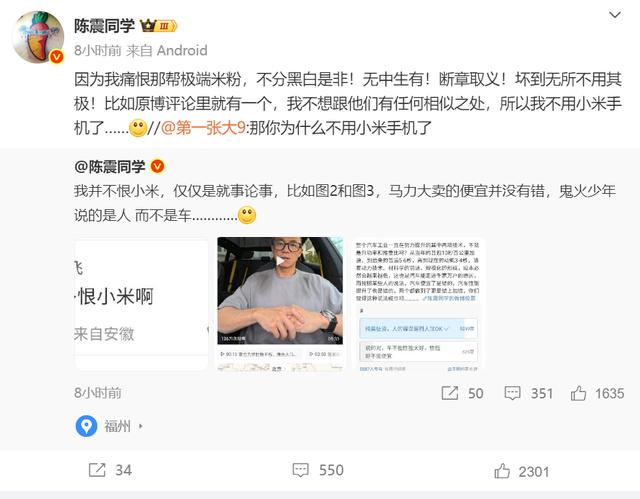Click the 8小时前 timestamp of original post
Screen dimensions: 640x499
(x=98, y=393)
